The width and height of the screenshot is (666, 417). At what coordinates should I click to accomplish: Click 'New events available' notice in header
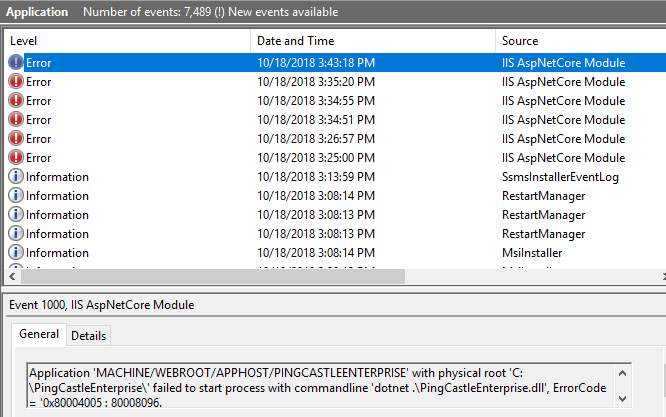click(x=283, y=12)
